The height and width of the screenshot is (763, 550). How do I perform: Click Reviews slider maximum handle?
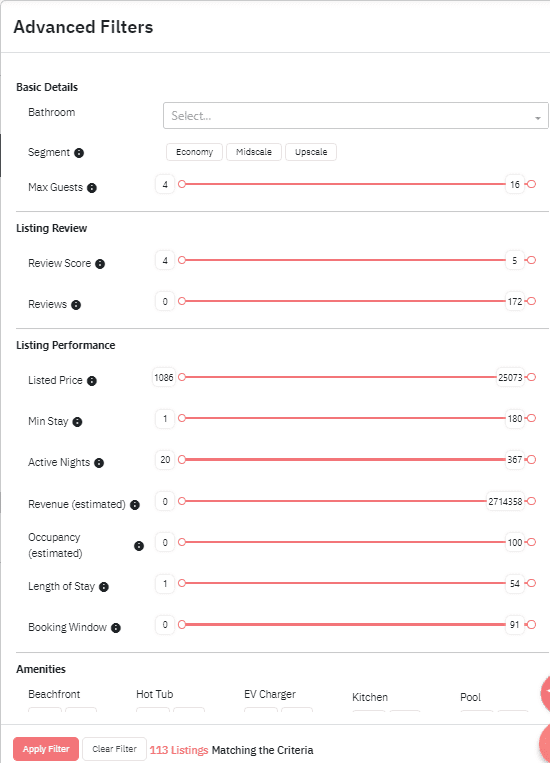point(532,301)
